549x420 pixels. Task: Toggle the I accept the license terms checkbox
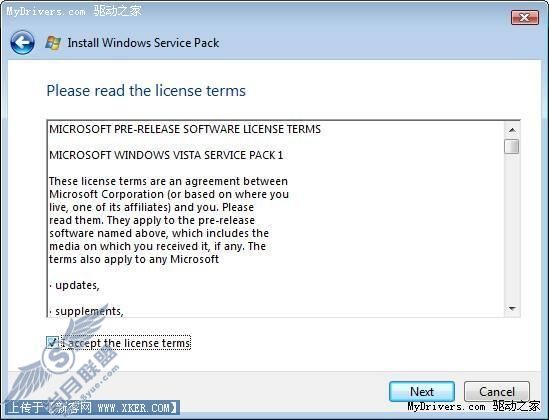click(52, 342)
